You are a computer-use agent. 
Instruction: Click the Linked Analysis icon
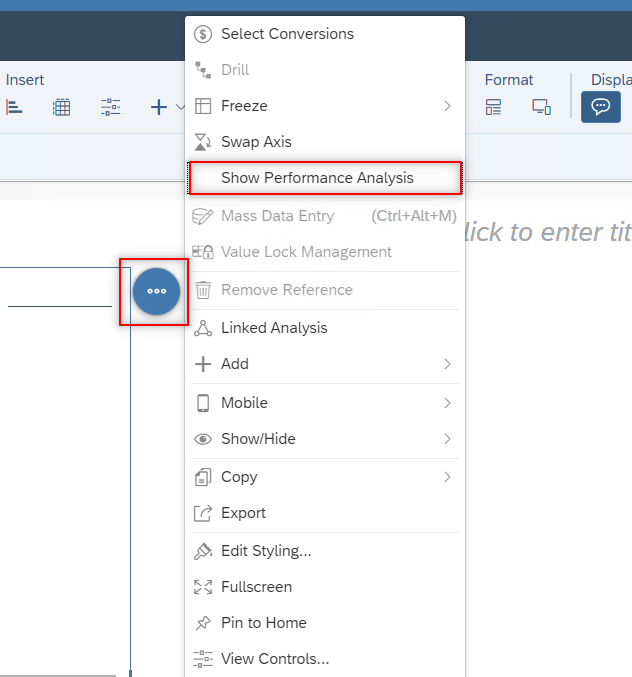pos(203,328)
